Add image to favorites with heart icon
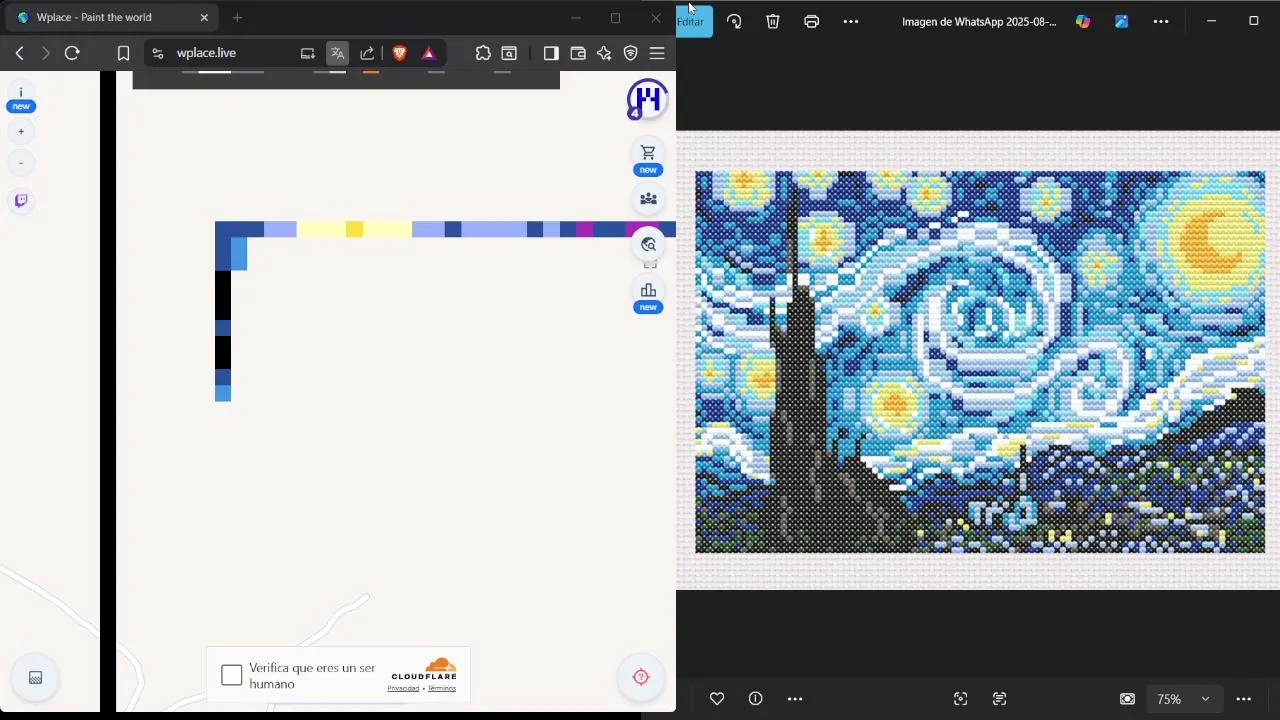This screenshot has height=720, width=1280. (x=717, y=699)
